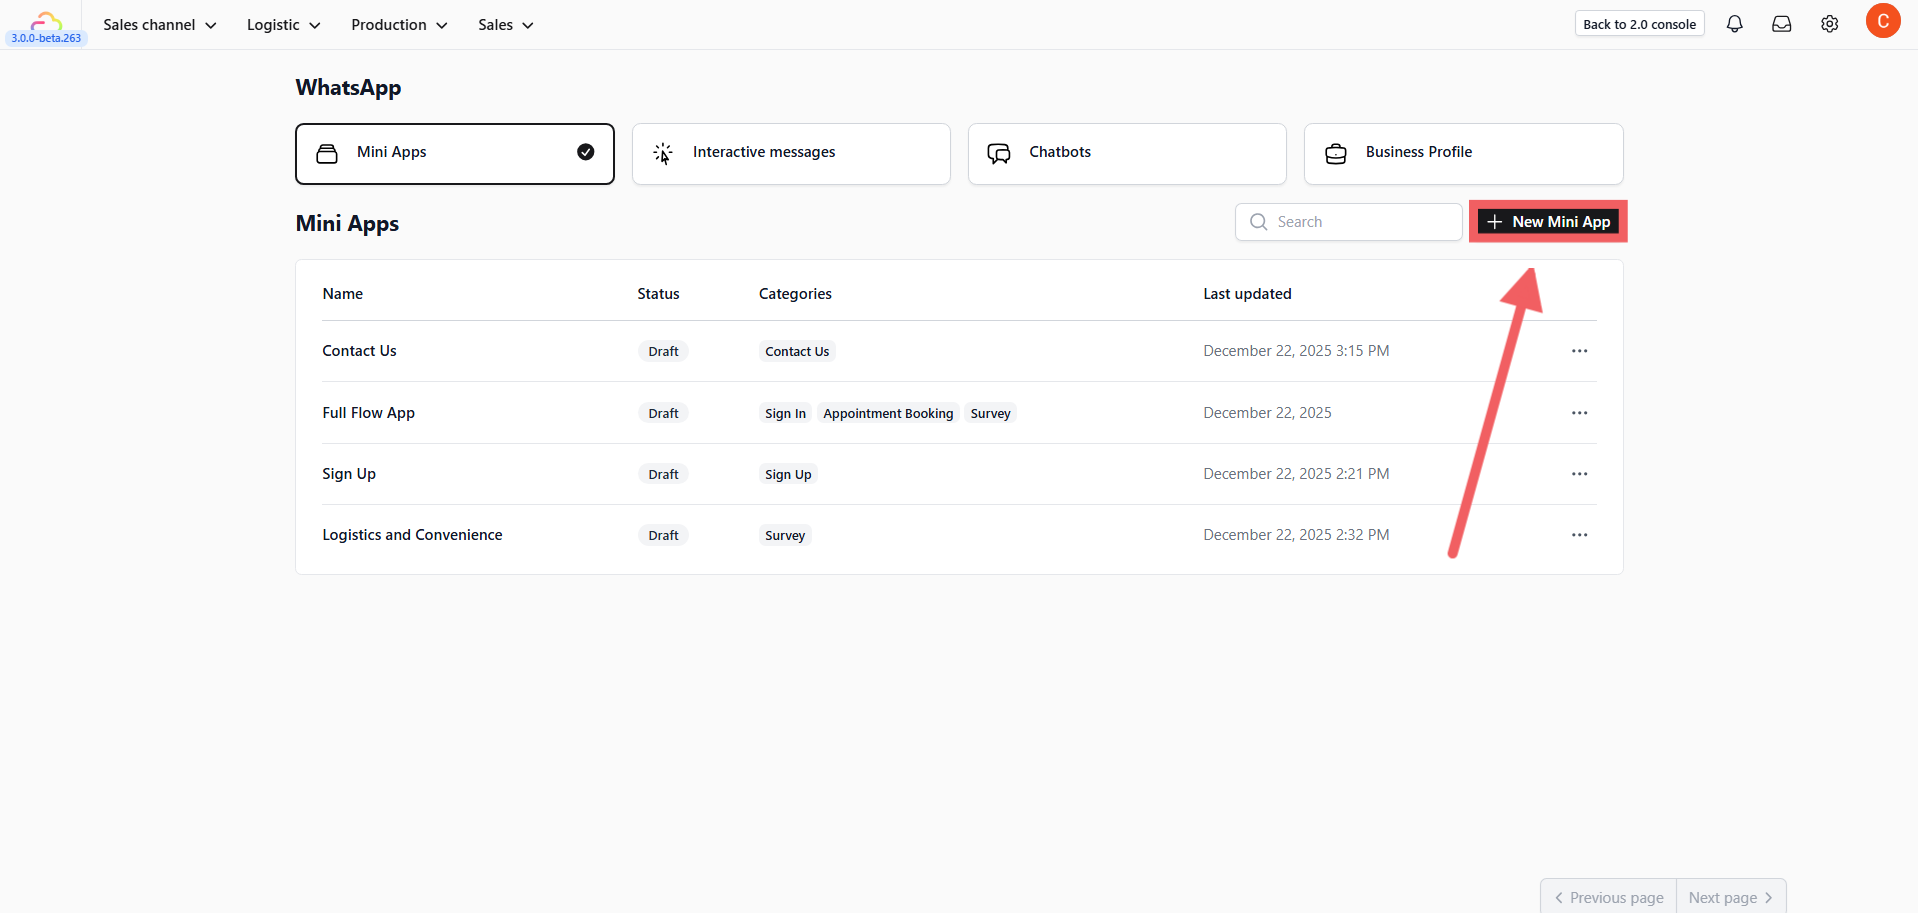Image resolution: width=1919 pixels, height=914 pixels.
Task: Click the Contact Us category tag
Action: pyautogui.click(x=797, y=352)
